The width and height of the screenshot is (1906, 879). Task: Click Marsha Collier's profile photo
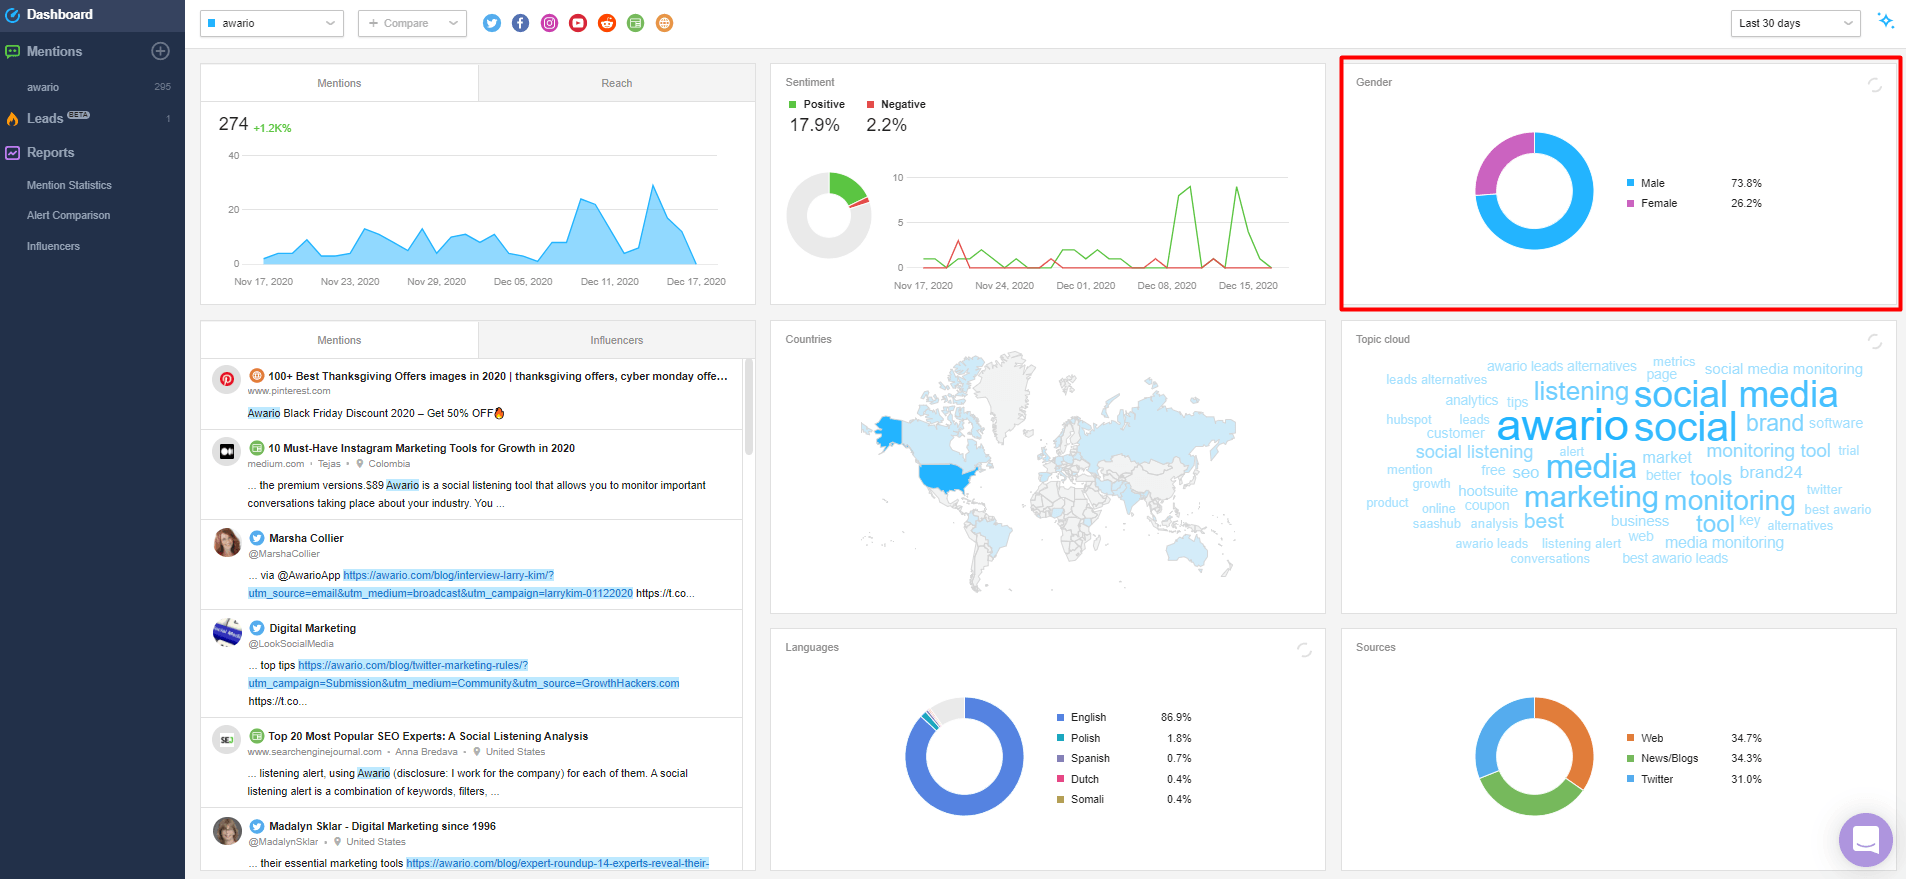(x=227, y=542)
